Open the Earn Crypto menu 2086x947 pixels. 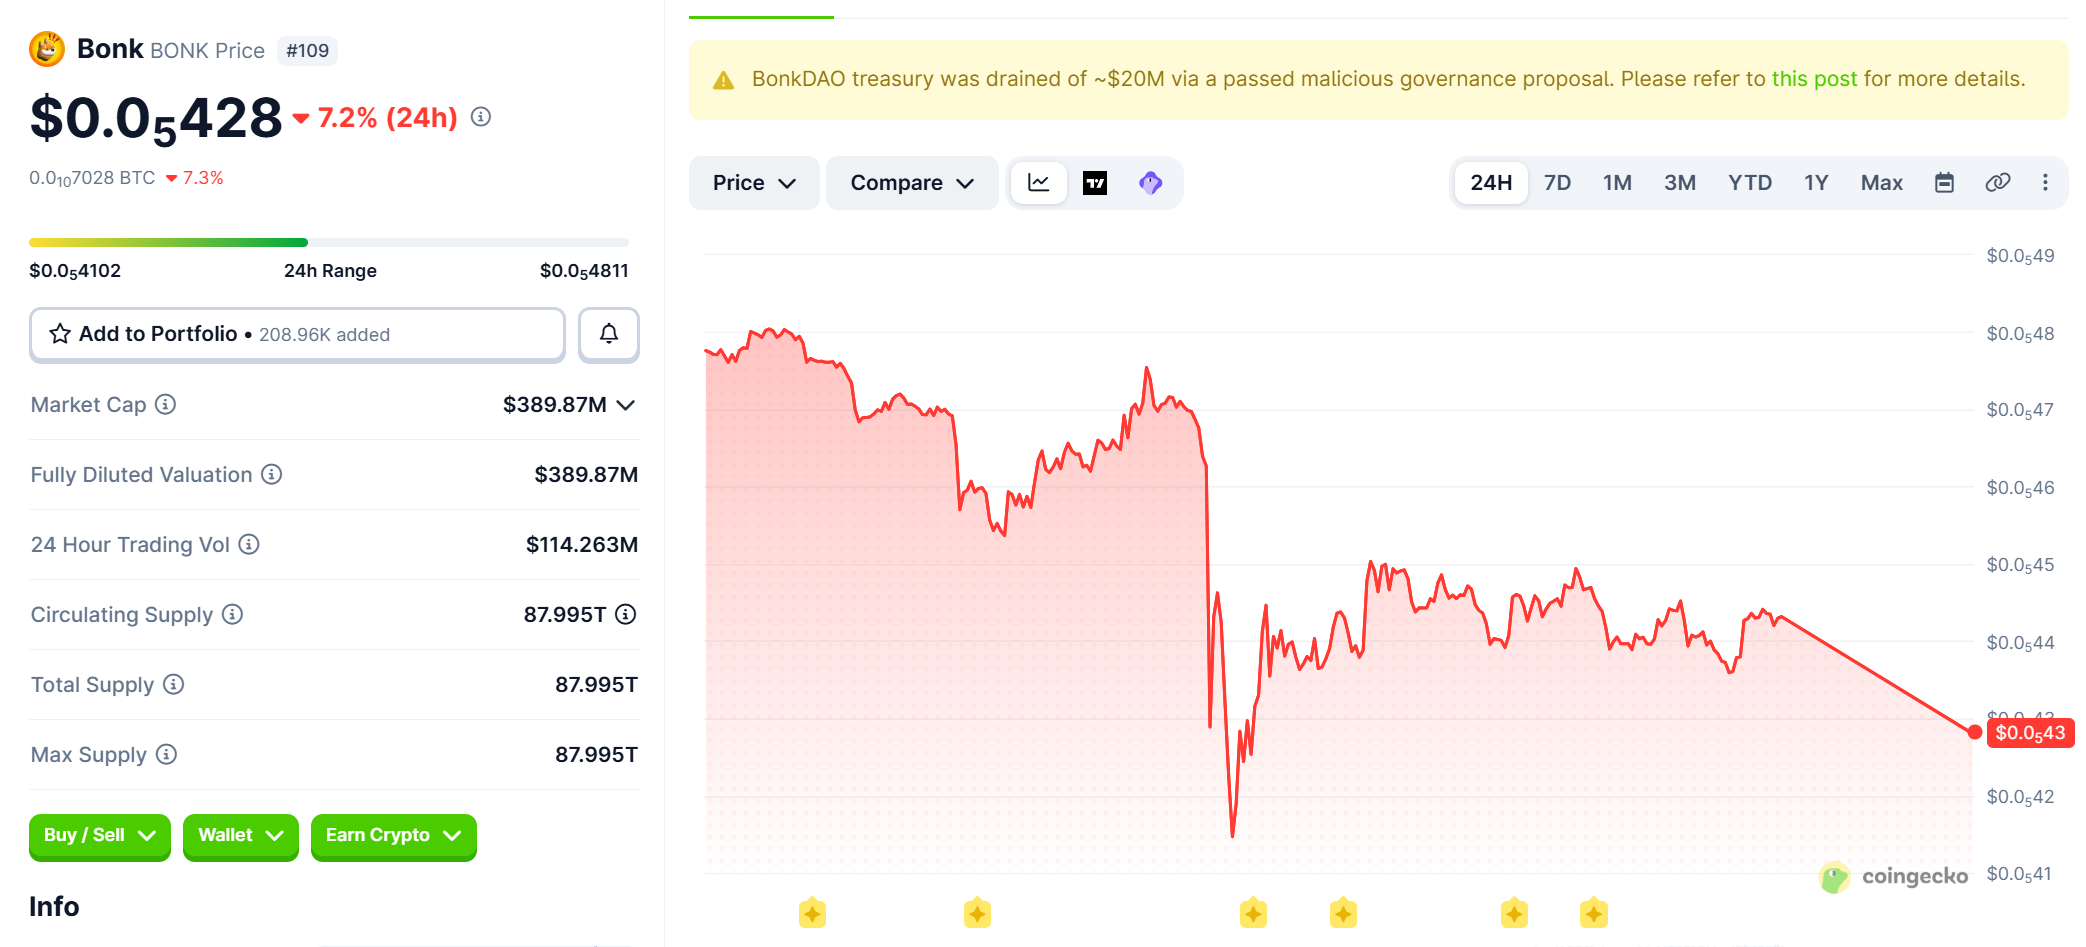click(394, 836)
